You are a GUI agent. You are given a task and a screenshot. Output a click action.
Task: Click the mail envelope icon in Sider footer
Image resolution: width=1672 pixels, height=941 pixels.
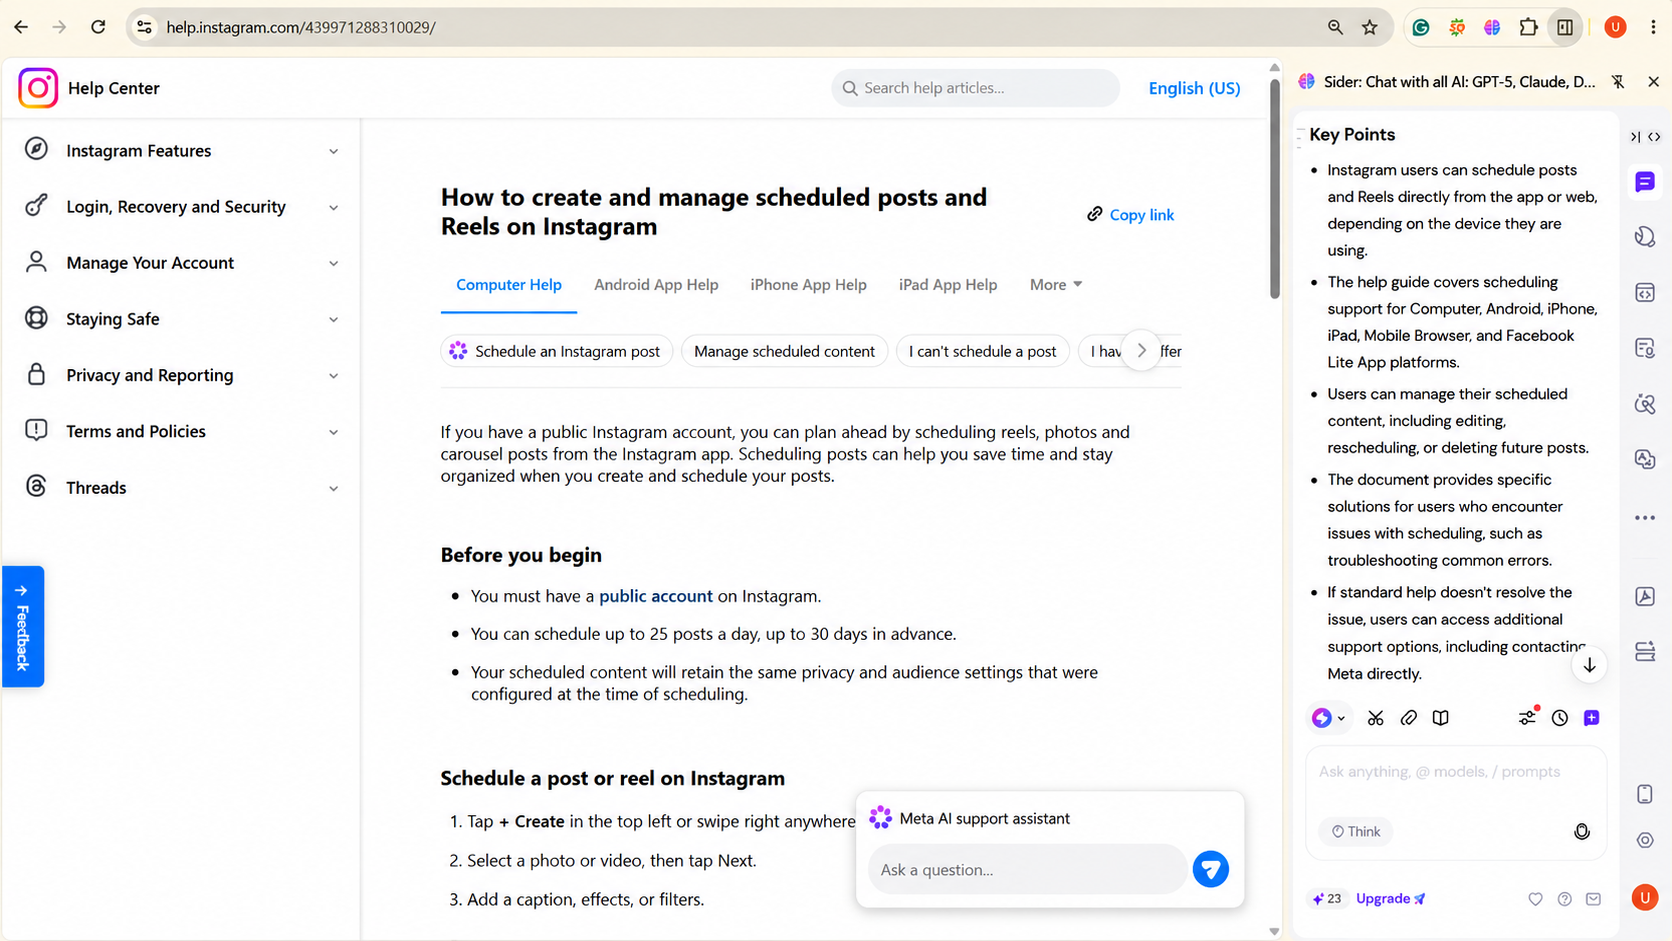1594,899
